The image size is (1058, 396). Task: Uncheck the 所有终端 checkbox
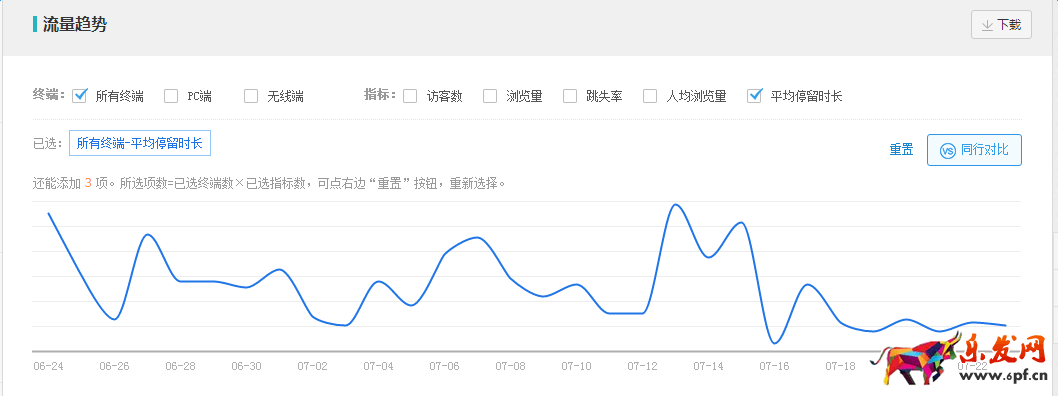[x=80, y=95]
